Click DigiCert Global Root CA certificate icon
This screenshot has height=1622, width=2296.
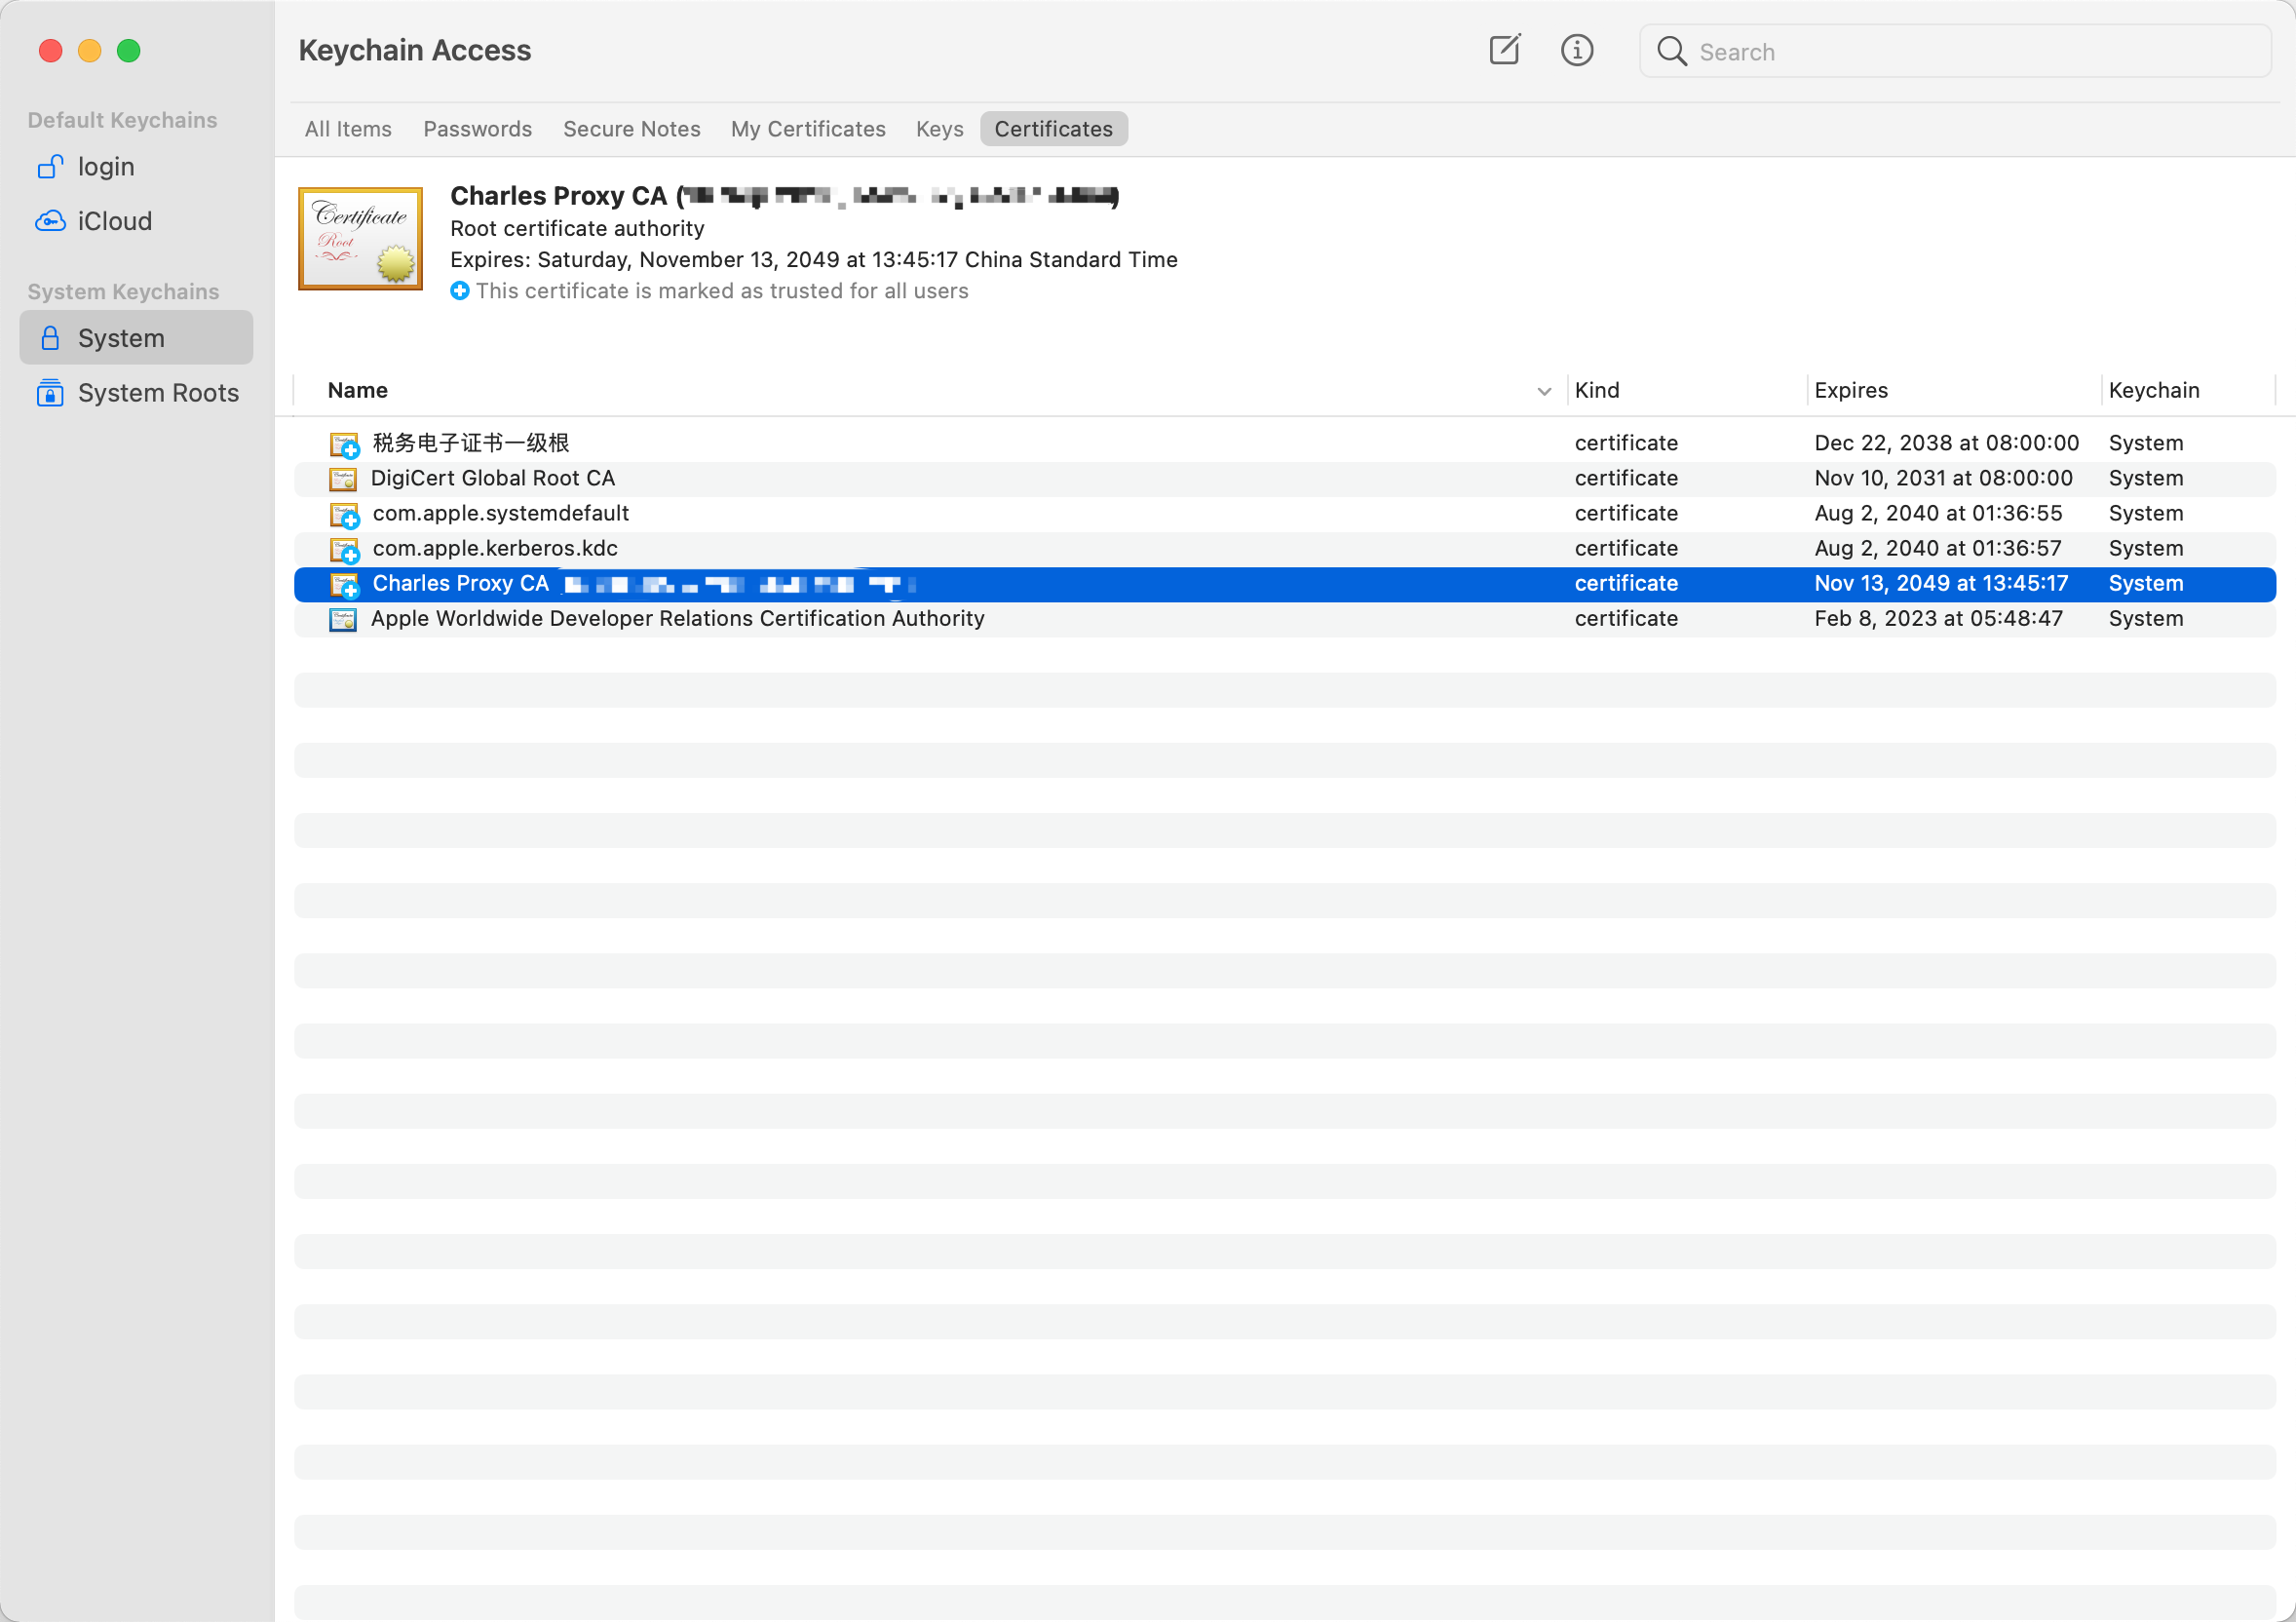[x=343, y=479]
